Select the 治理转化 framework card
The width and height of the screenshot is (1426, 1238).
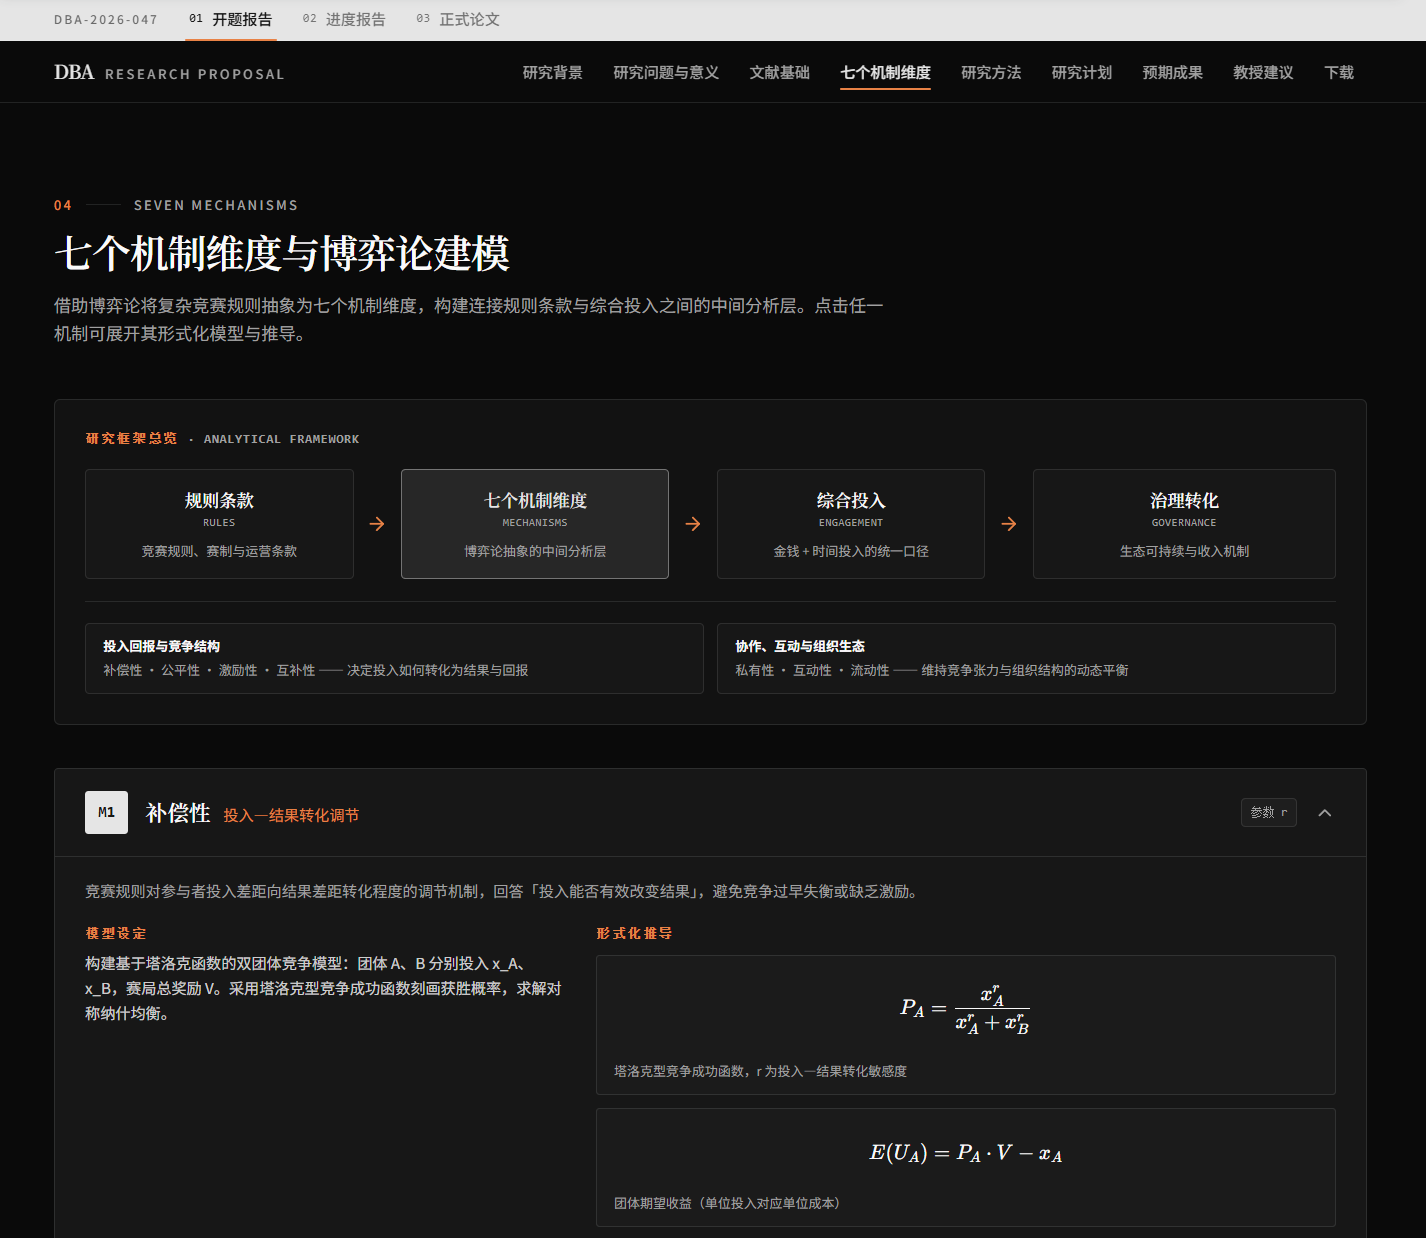(x=1184, y=524)
